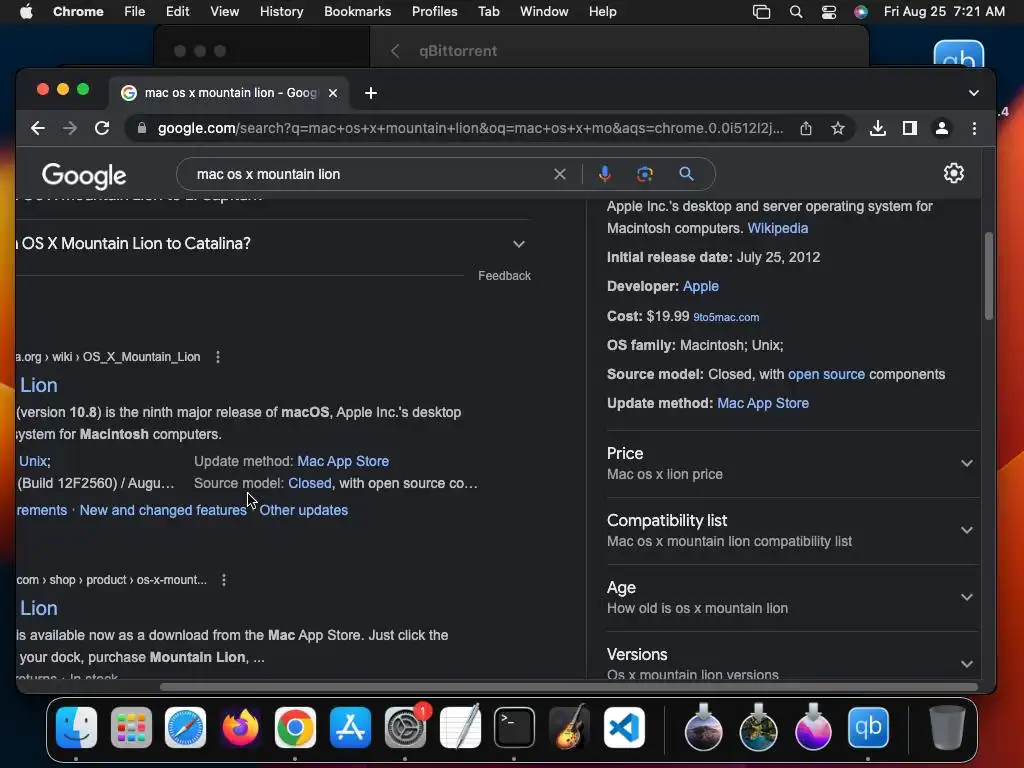The width and height of the screenshot is (1024, 768).
Task: Send Feedback on the questions box
Action: (504, 276)
